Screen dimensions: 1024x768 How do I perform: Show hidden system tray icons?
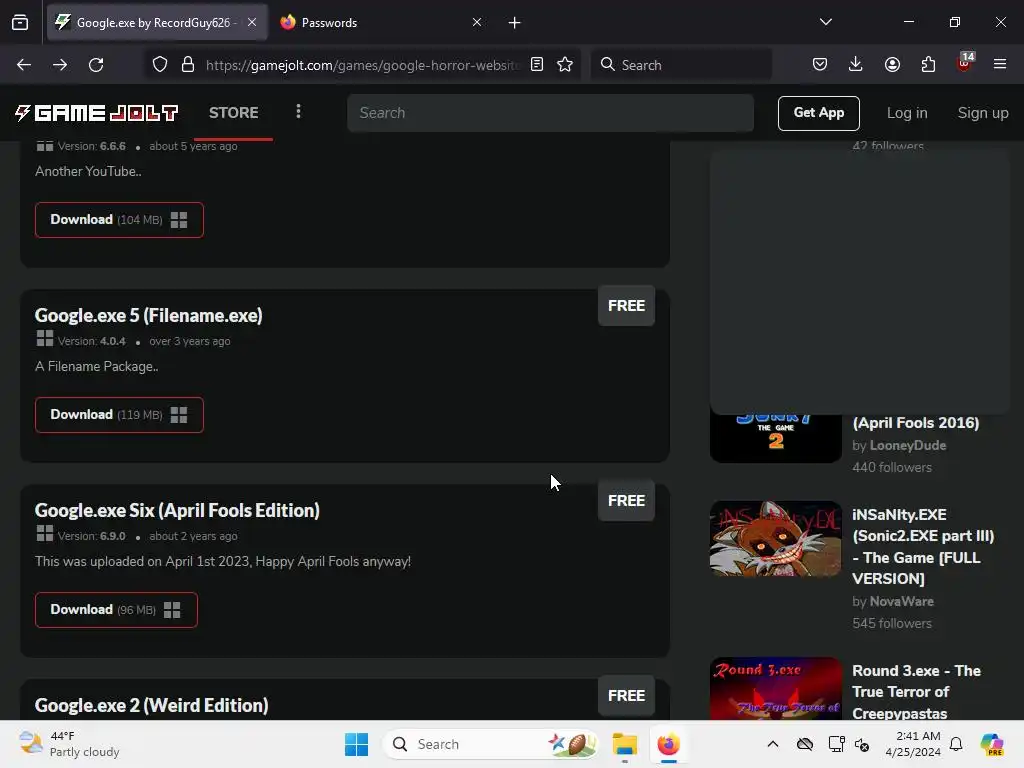(x=773, y=744)
